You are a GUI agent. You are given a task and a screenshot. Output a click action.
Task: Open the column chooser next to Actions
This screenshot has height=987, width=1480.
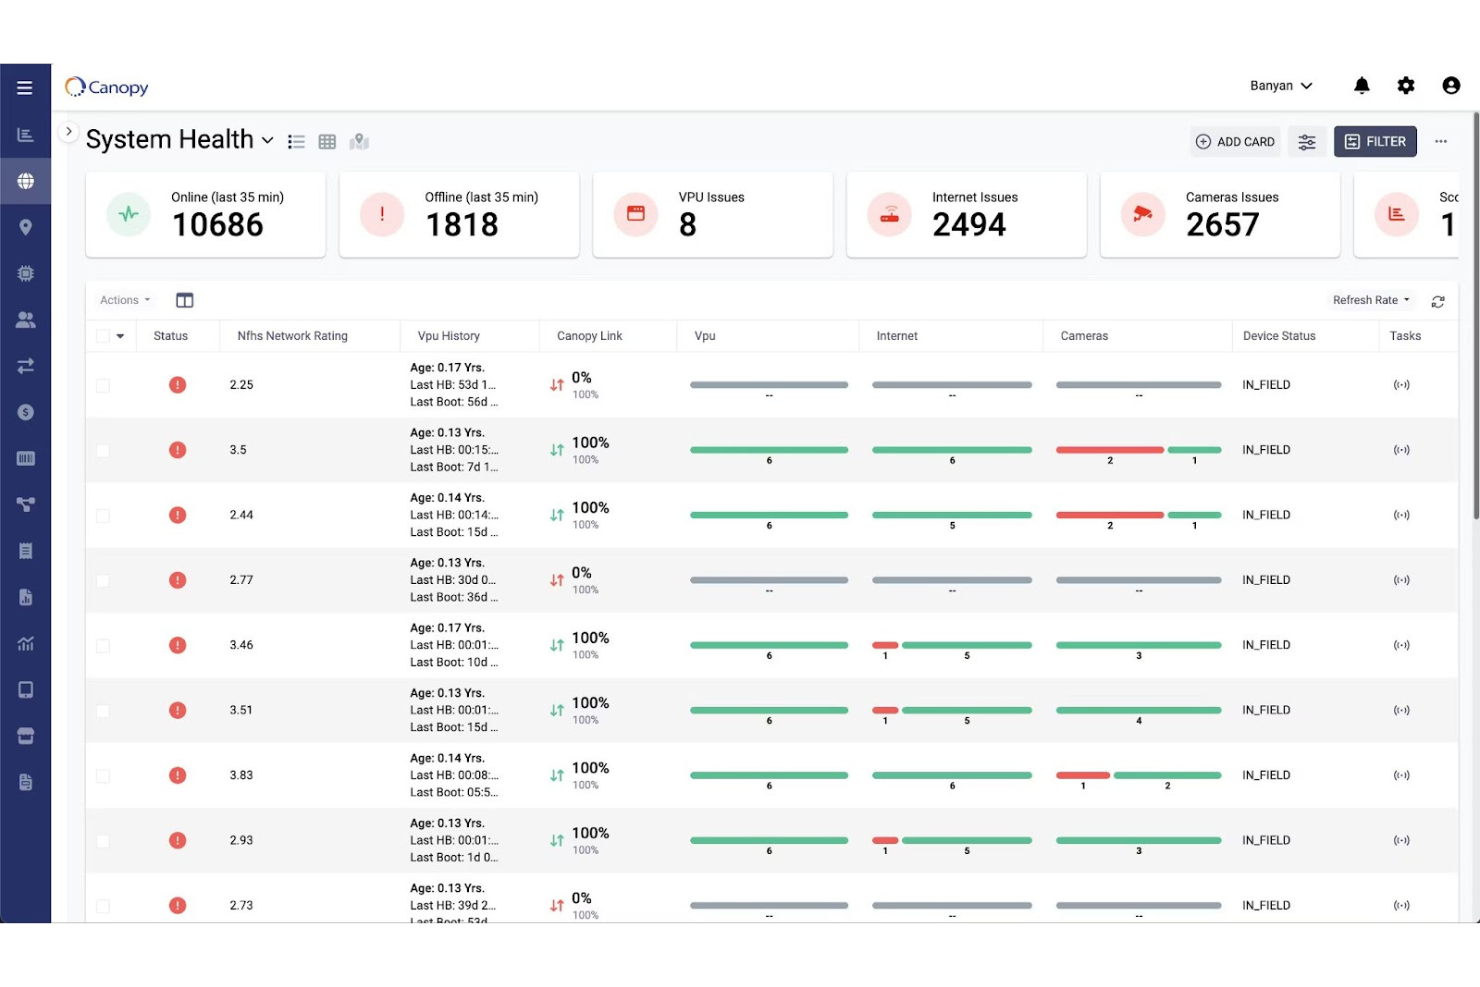(185, 300)
